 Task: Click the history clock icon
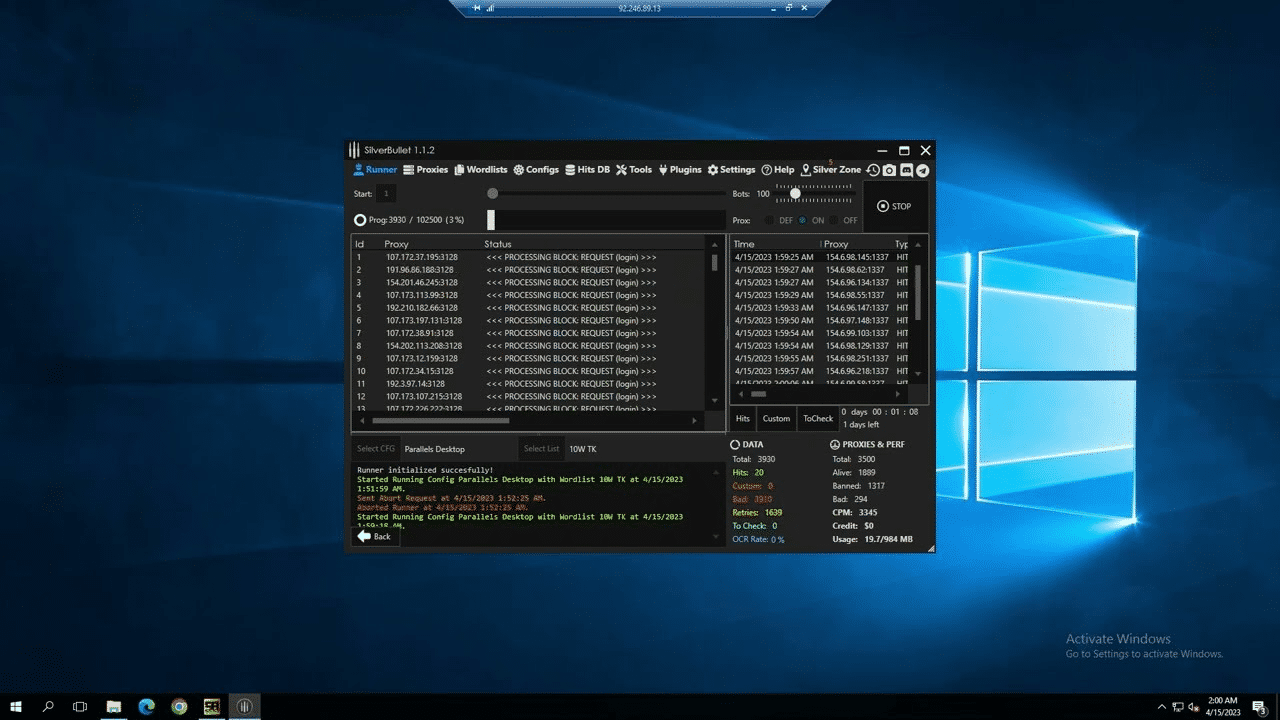(873, 170)
